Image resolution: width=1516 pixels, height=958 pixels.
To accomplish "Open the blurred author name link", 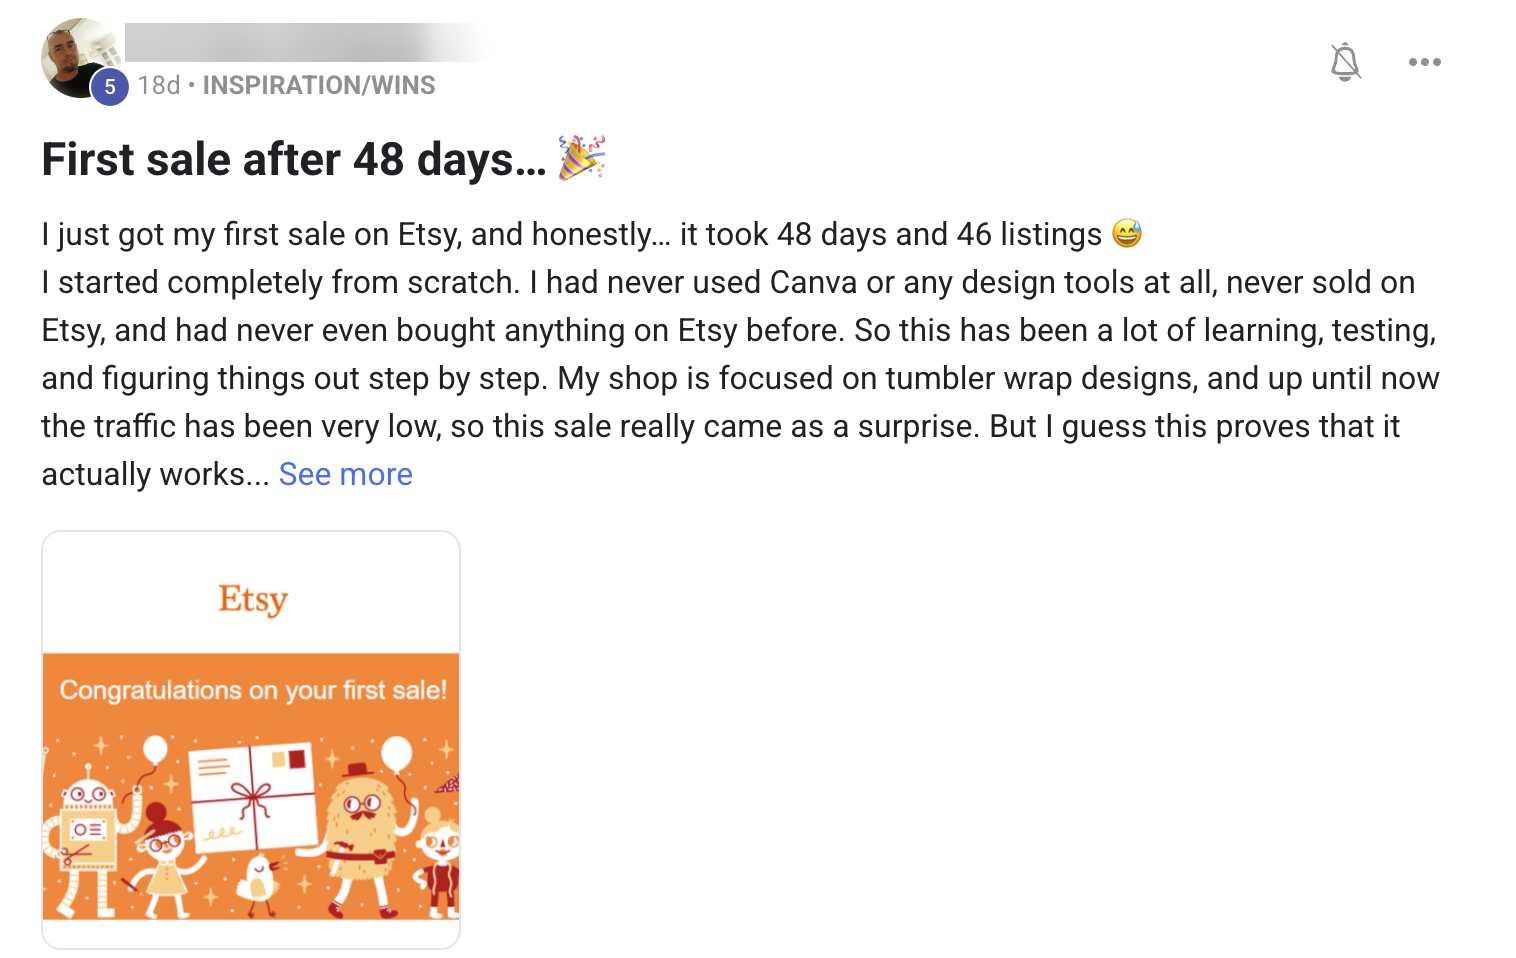I will pyautogui.click(x=300, y=44).
